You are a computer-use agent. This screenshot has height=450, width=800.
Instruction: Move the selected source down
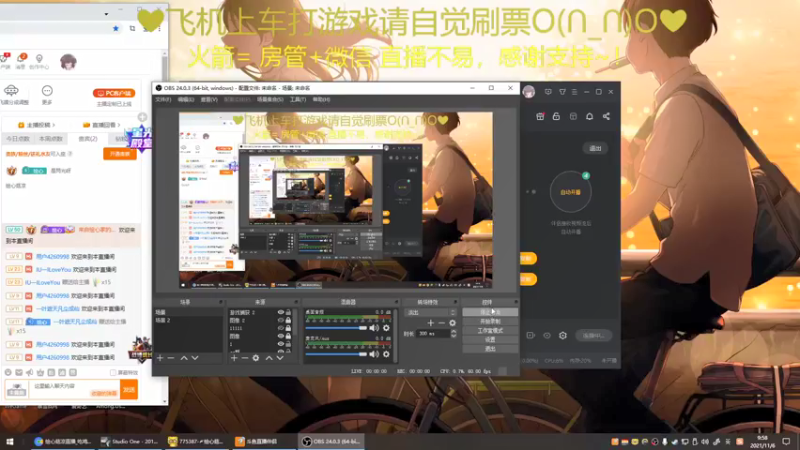[280, 358]
